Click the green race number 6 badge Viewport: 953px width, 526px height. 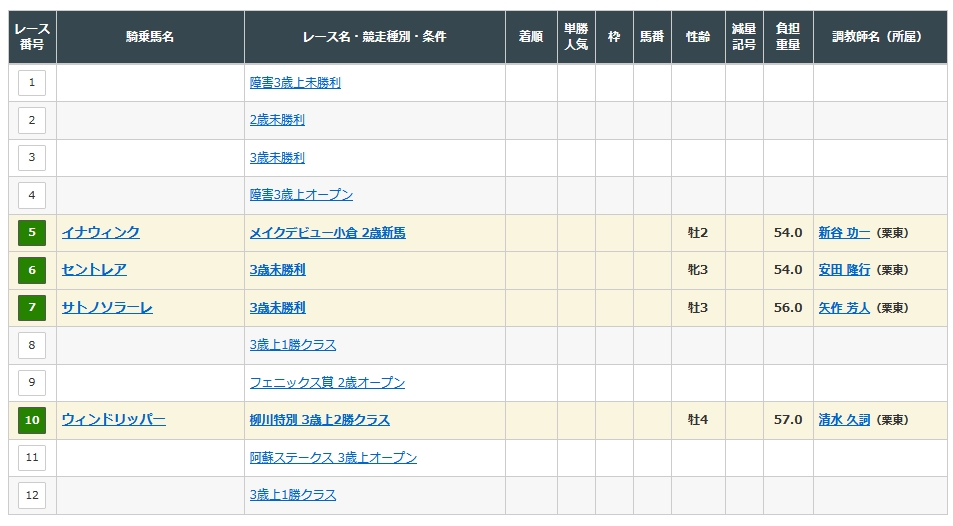[x=31, y=270]
